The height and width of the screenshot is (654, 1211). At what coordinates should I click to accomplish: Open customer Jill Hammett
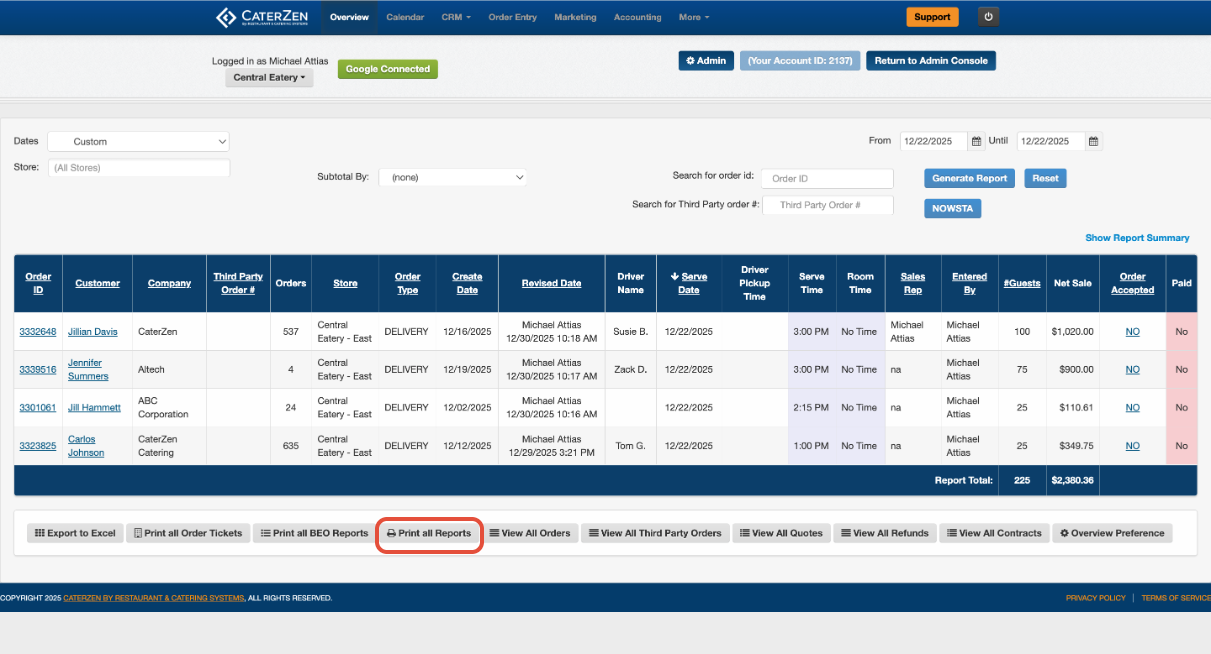coord(94,407)
